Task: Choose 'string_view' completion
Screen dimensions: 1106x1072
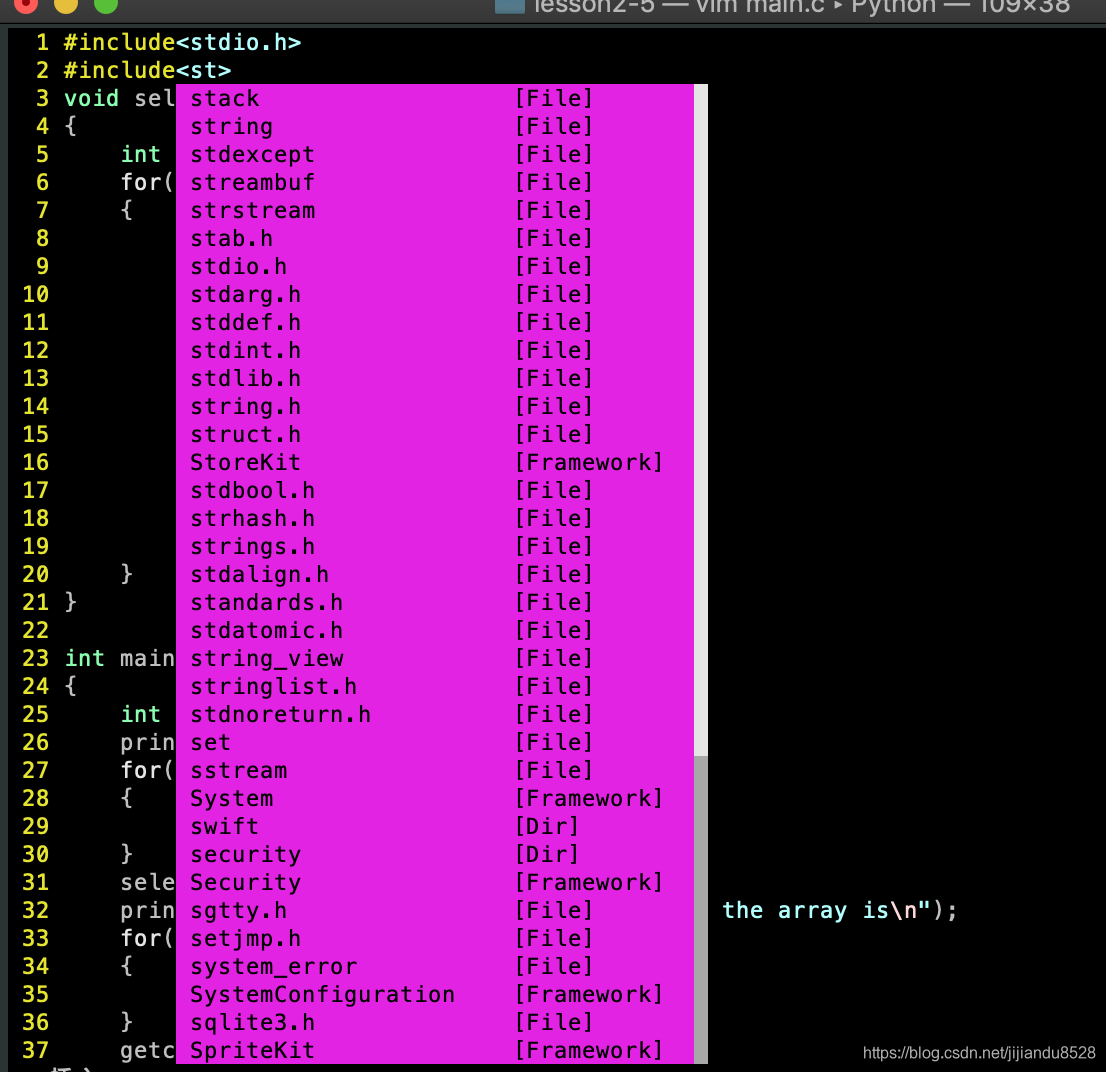Action: [434, 658]
